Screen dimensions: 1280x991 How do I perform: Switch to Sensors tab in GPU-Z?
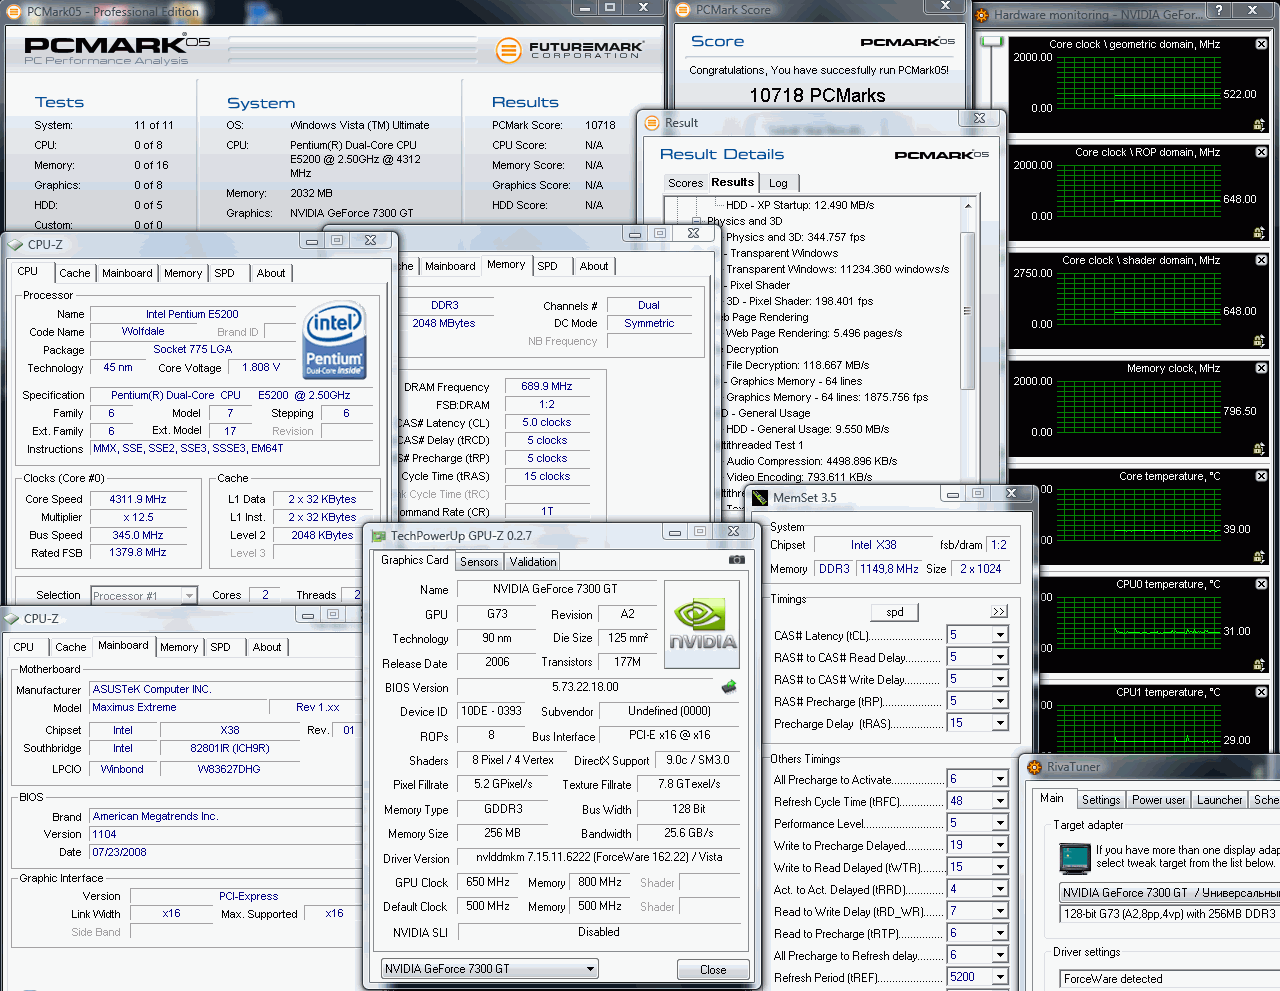[479, 562]
